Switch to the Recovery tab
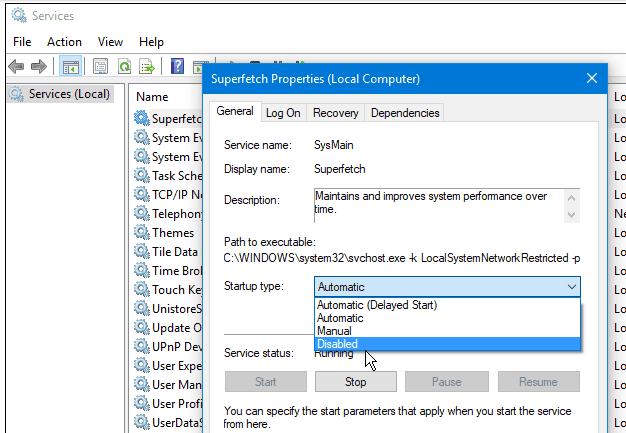The width and height of the screenshot is (626, 433). (x=336, y=113)
